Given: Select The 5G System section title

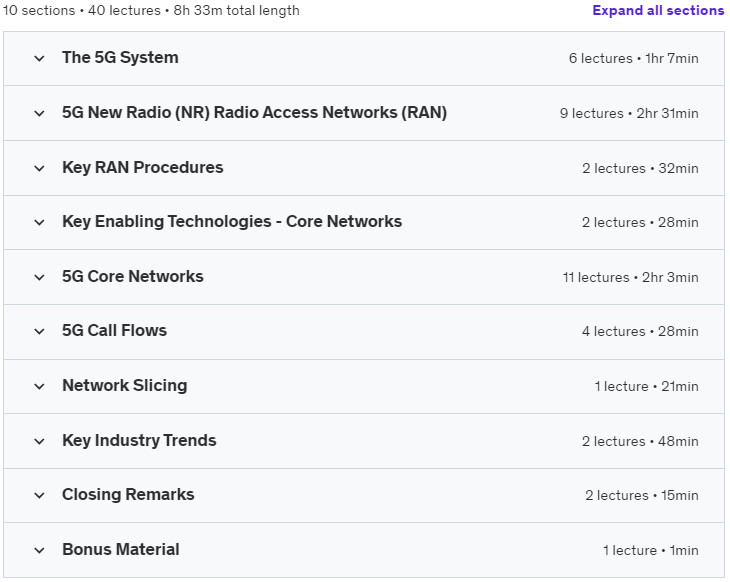Looking at the screenshot, I should 120,58.
